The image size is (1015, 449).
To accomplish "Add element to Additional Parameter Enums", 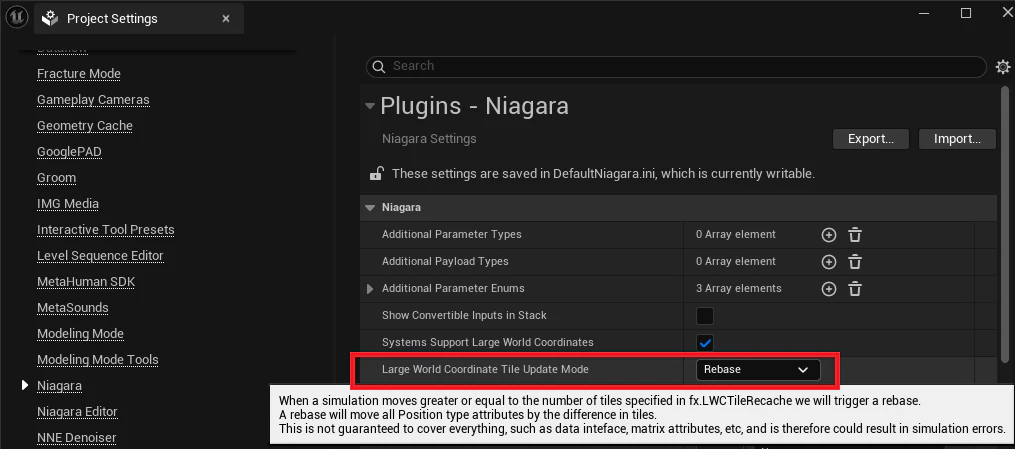I will click(x=829, y=289).
